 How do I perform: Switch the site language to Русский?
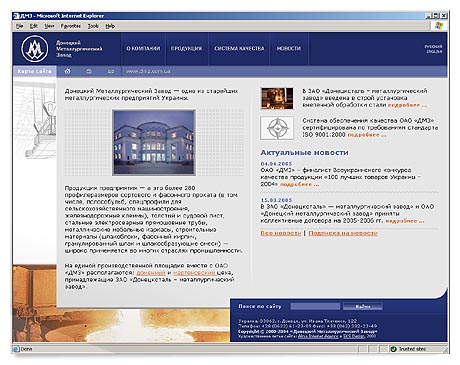tap(433, 46)
